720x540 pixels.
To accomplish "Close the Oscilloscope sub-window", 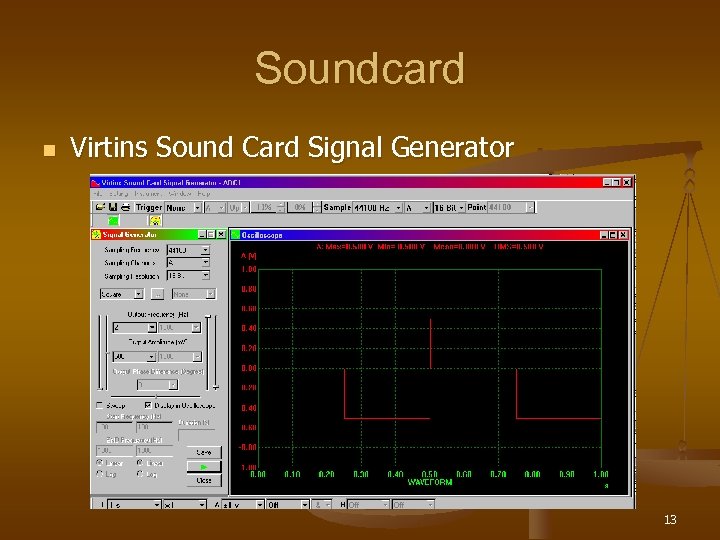I will tap(623, 235).
